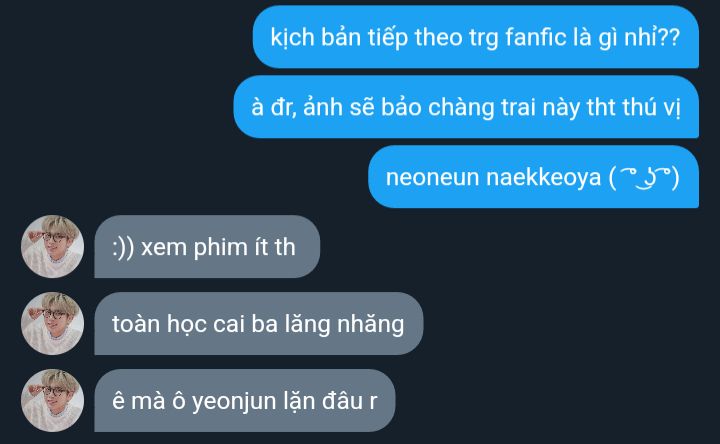Click the ':))' smiley in received message
The image size is (720, 444).
123,248
